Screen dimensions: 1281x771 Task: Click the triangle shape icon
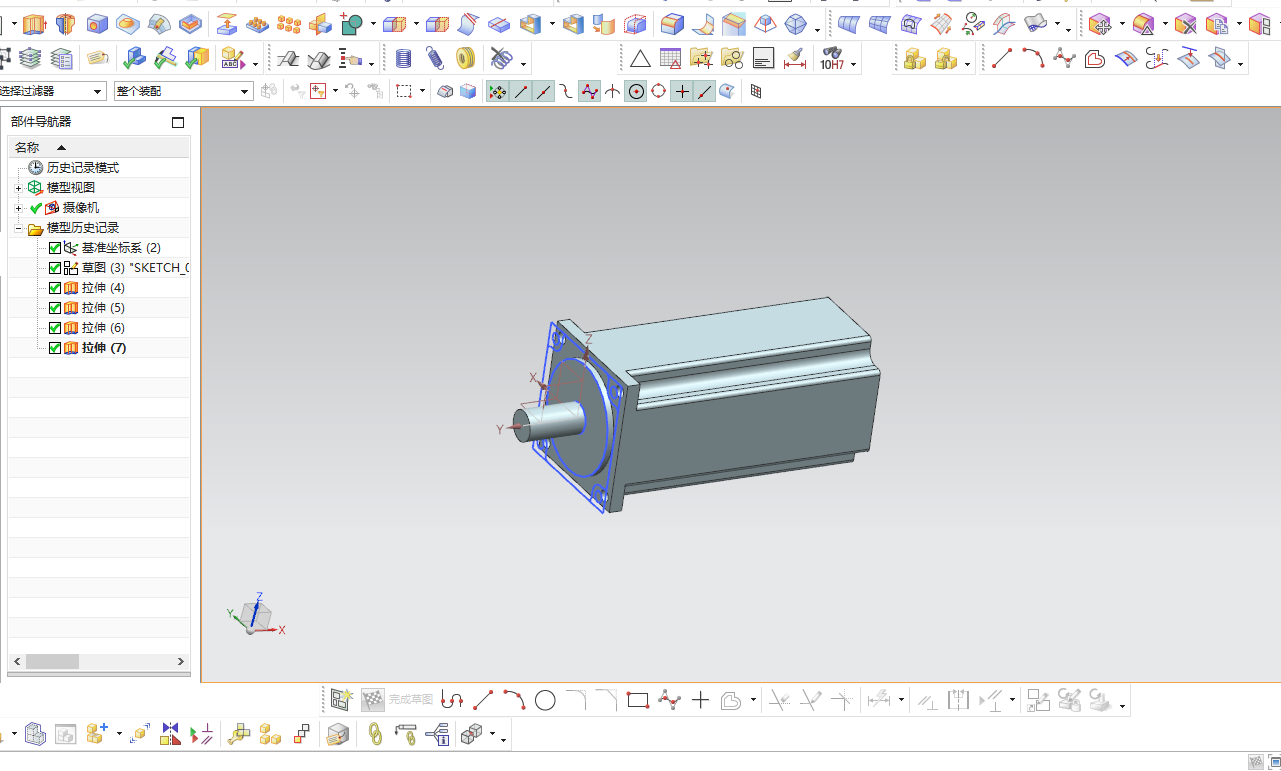pyautogui.click(x=639, y=59)
